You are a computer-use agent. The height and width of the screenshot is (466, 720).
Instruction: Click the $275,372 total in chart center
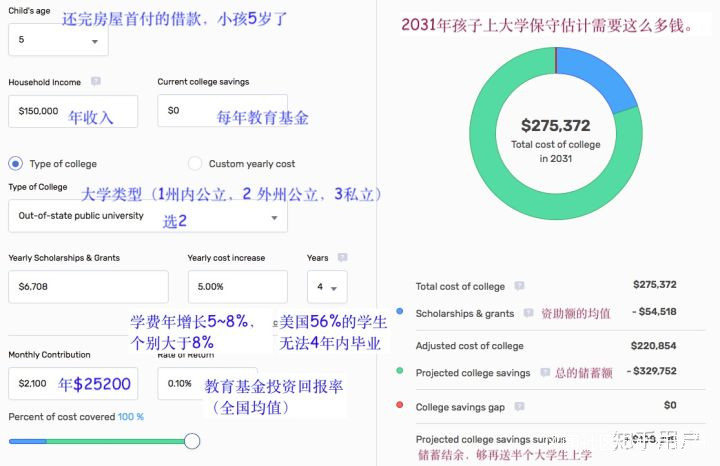pos(556,125)
